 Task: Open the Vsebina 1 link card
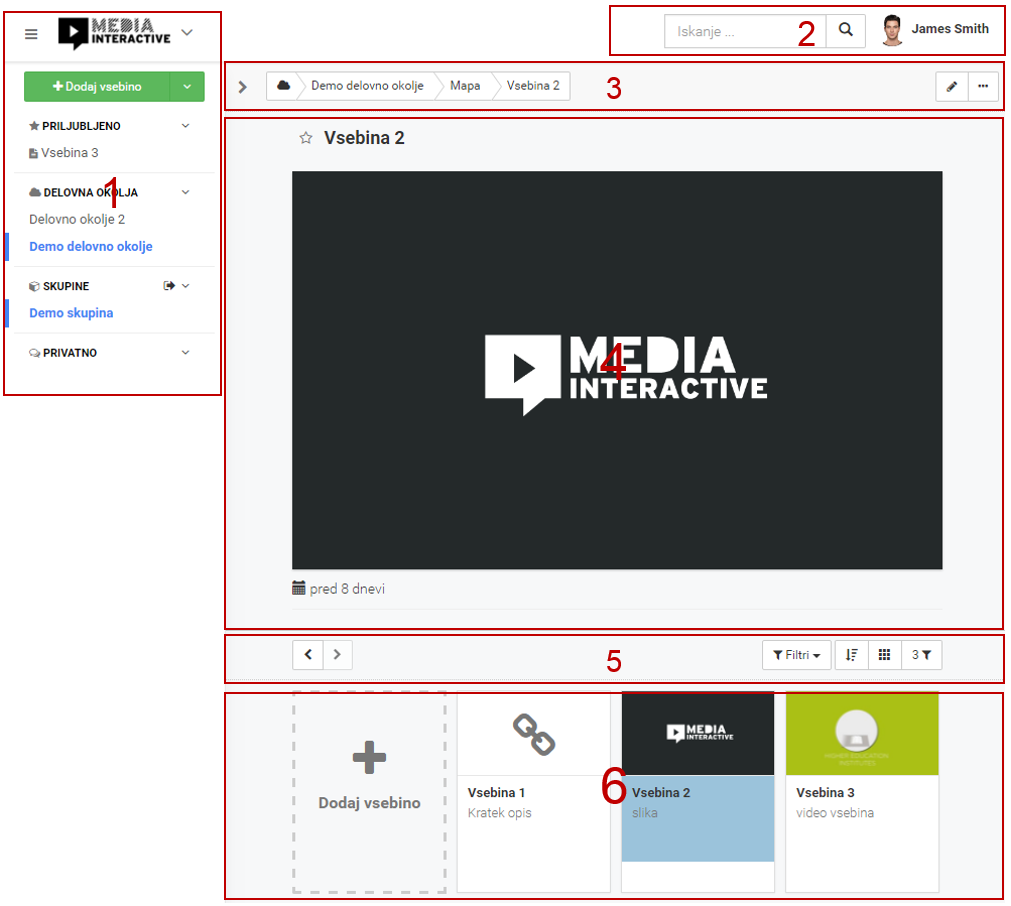(x=533, y=793)
